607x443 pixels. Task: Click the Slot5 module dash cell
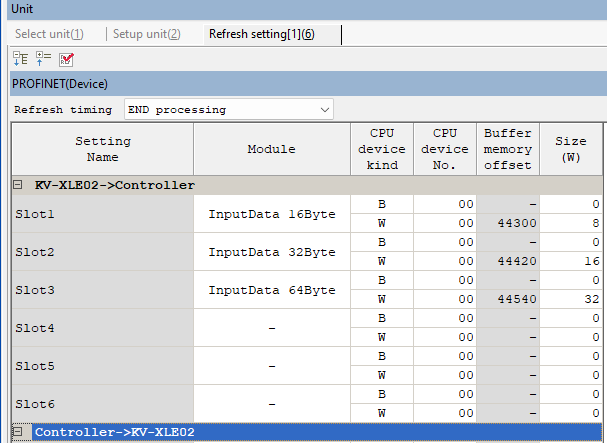click(x=272, y=366)
